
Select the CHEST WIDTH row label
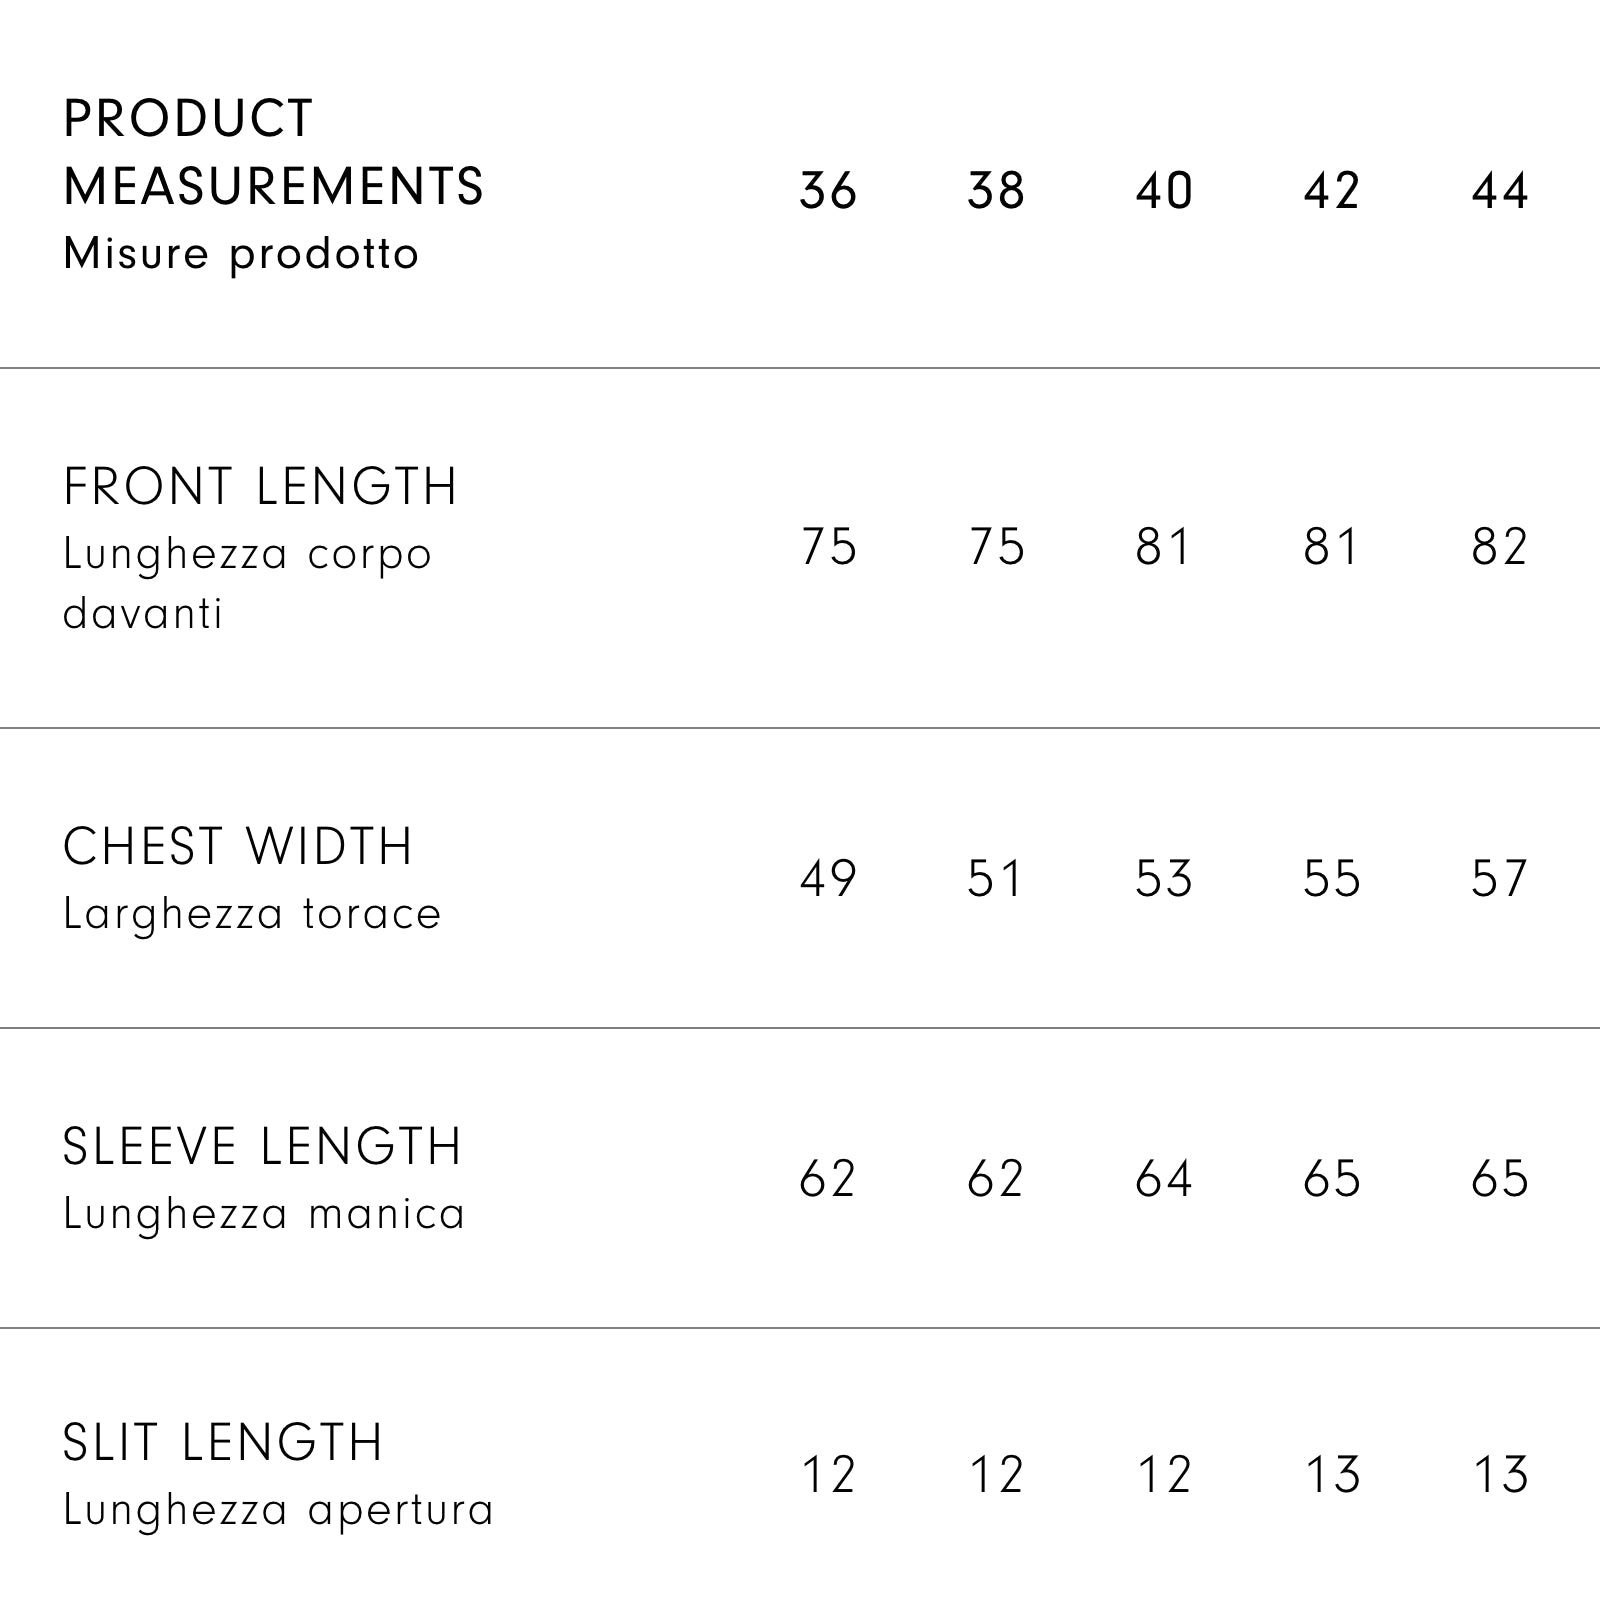[238, 847]
